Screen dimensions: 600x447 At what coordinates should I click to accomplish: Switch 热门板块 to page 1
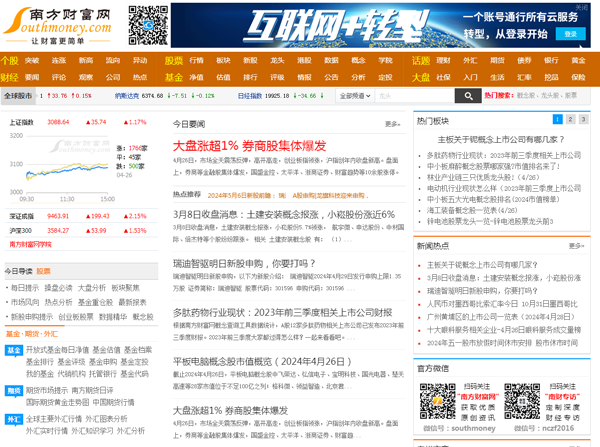tap(558, 119)
